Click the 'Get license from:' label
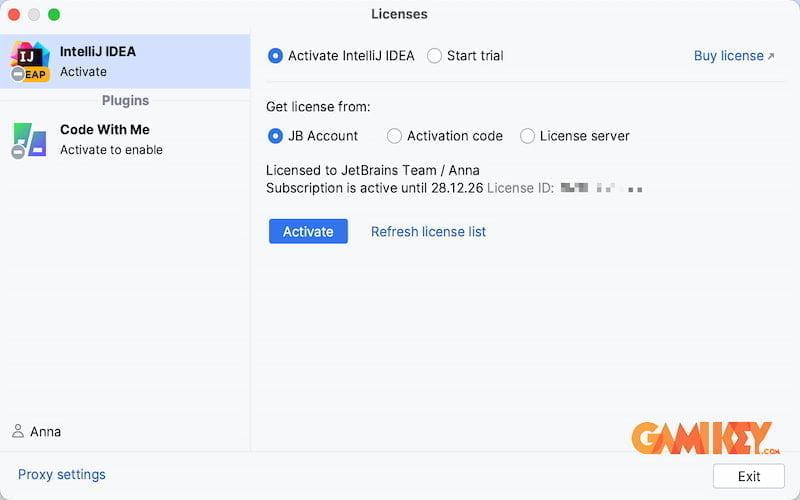Screen dimensions: 800x500 coord(318,107)
